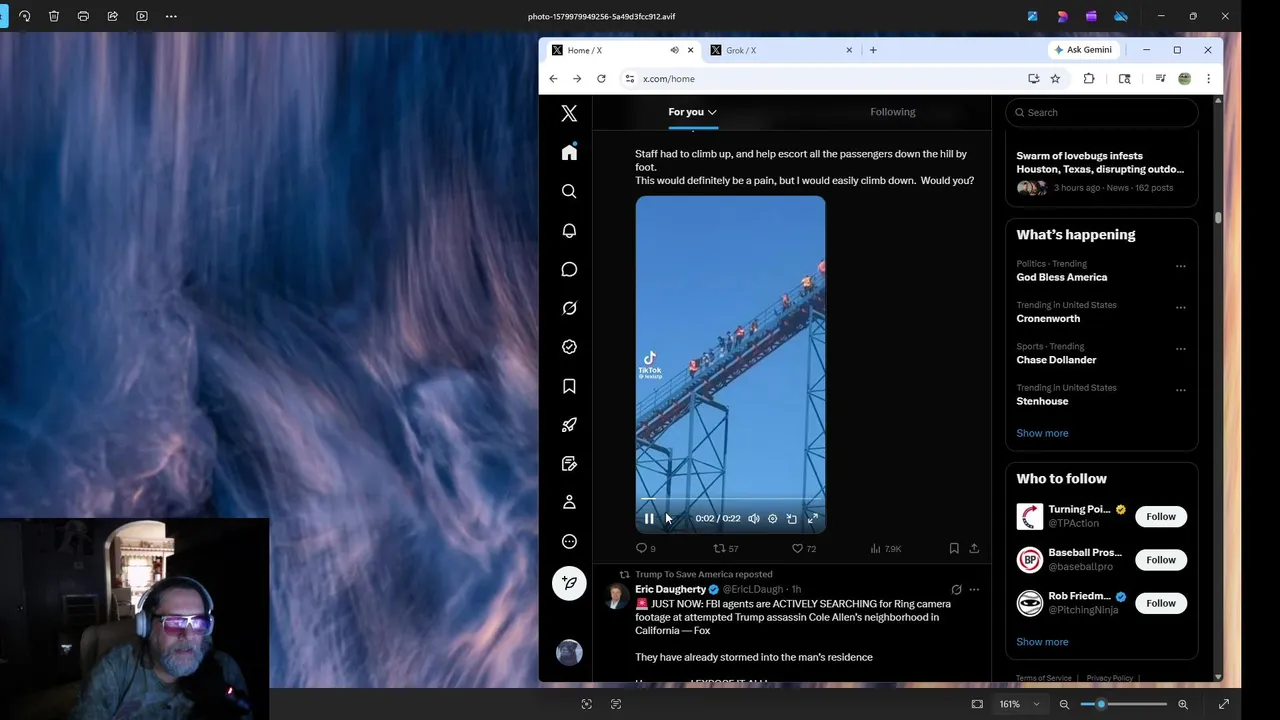
Task: Switch to the Following tab
Action: (892, 112)
